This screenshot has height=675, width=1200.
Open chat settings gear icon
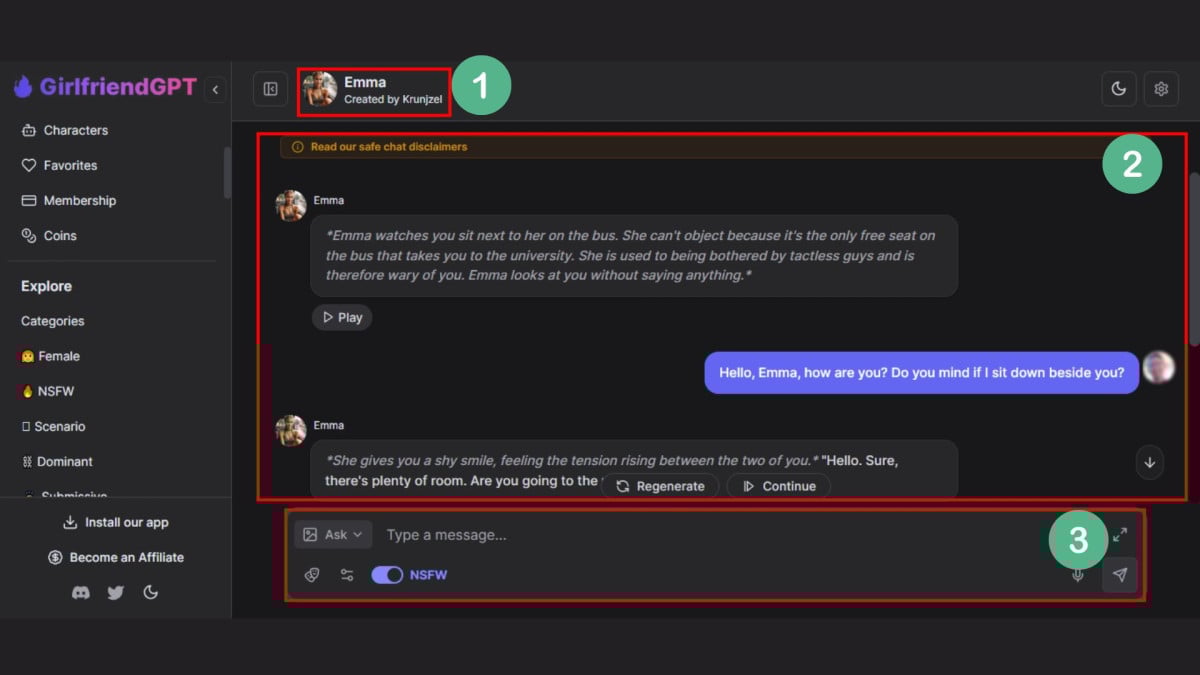(1161, 89)
